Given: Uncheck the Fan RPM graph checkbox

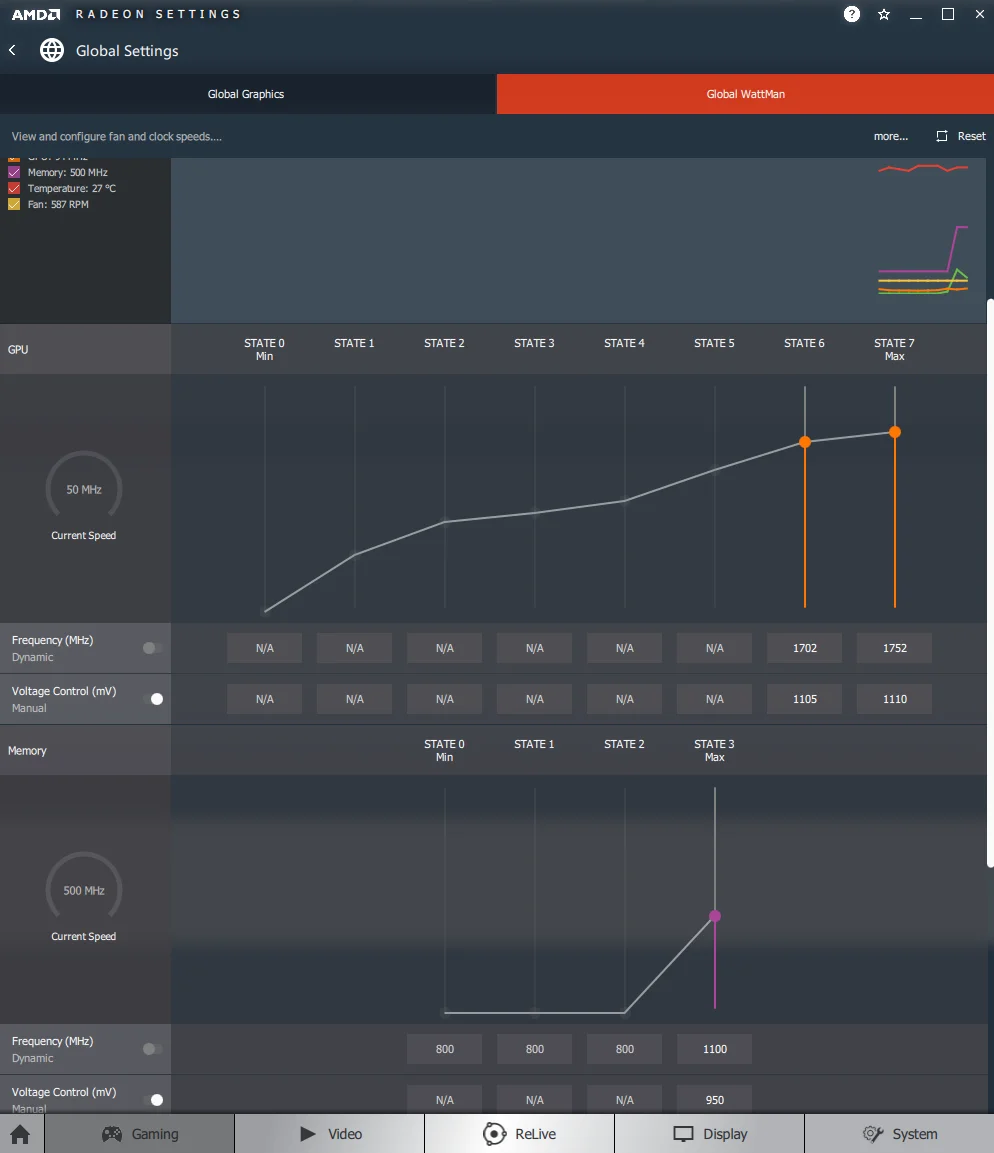Looking at the screenshot, I should pos(14,204).
